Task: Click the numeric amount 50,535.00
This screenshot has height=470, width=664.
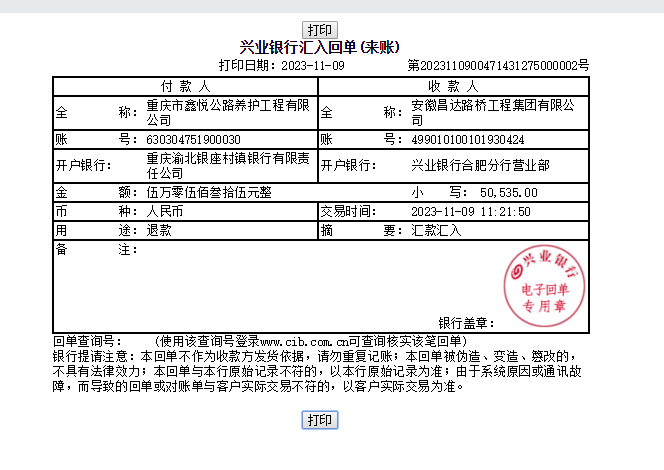Action: [x=508, y=192]
